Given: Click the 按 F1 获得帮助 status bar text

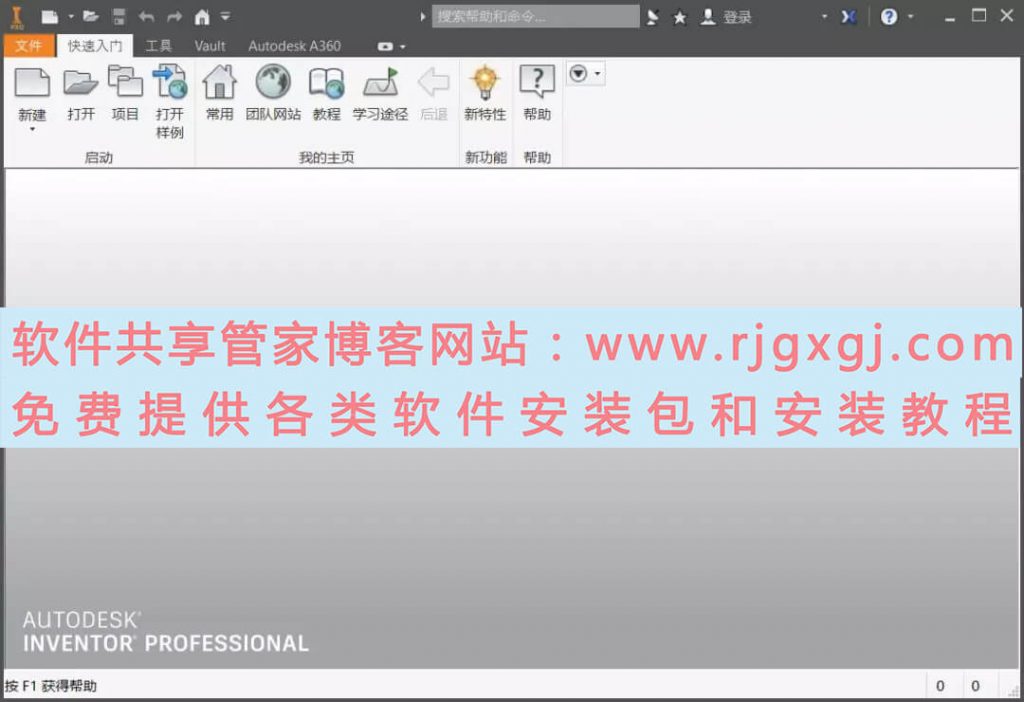Looking at the screenshot, I should 50,686.
